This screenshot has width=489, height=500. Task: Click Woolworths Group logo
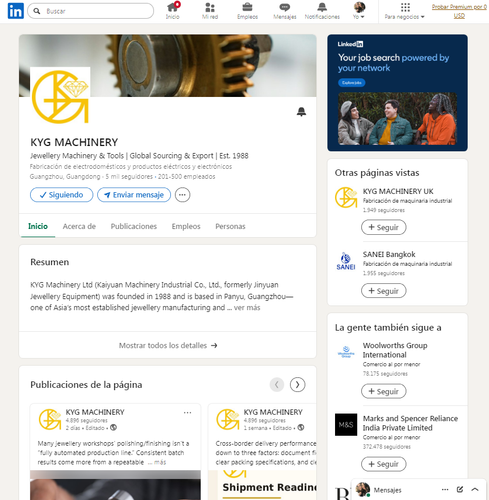pyautogui.click(x=346, y=352)
